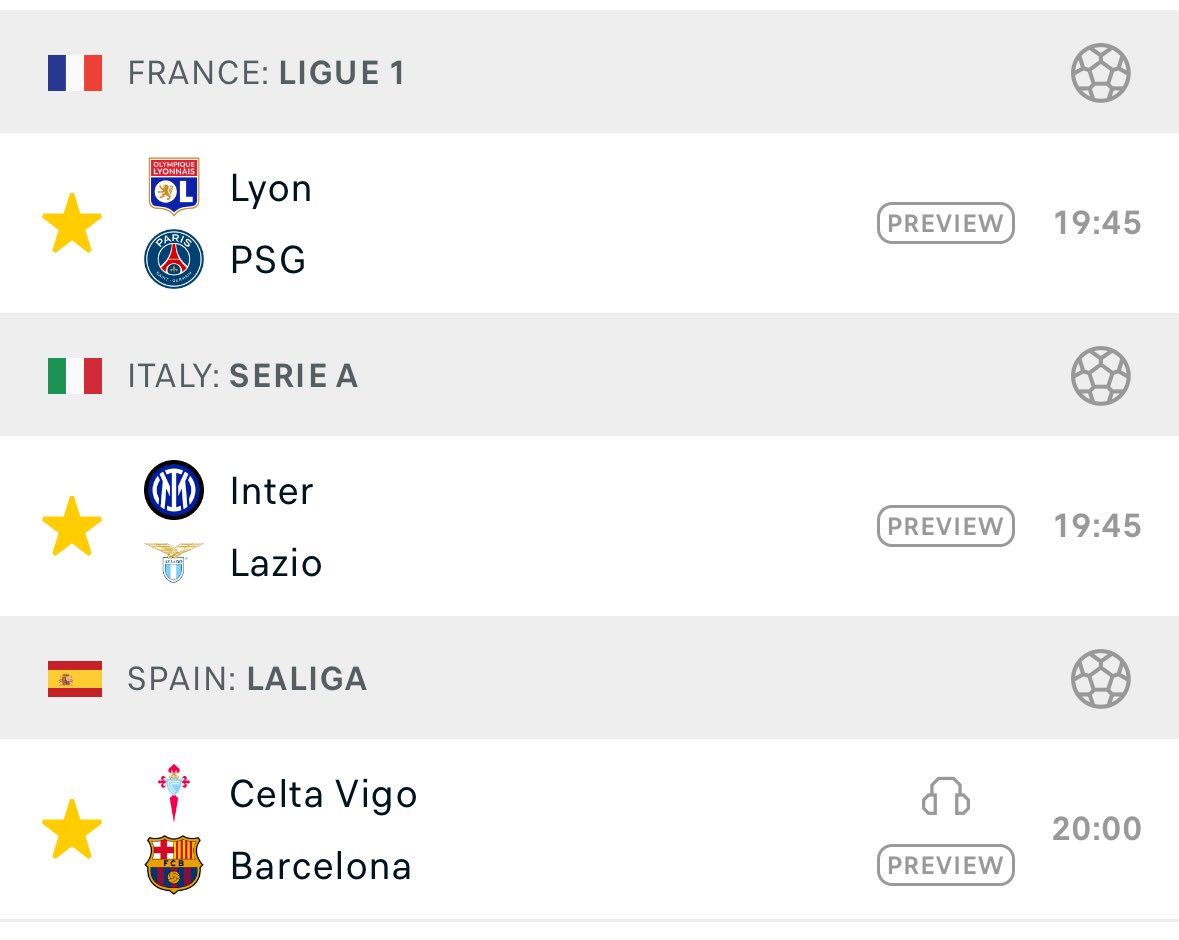Open the Lyon vs PSG preview
Viewport: 1179px width, 940px height.
[x=946, y=223]
